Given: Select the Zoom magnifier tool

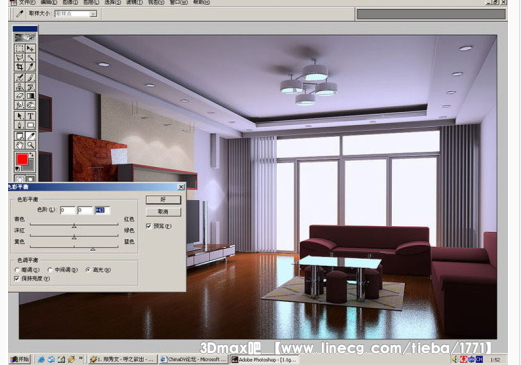Looking at the screenshot, I should (x=30, y=145).
